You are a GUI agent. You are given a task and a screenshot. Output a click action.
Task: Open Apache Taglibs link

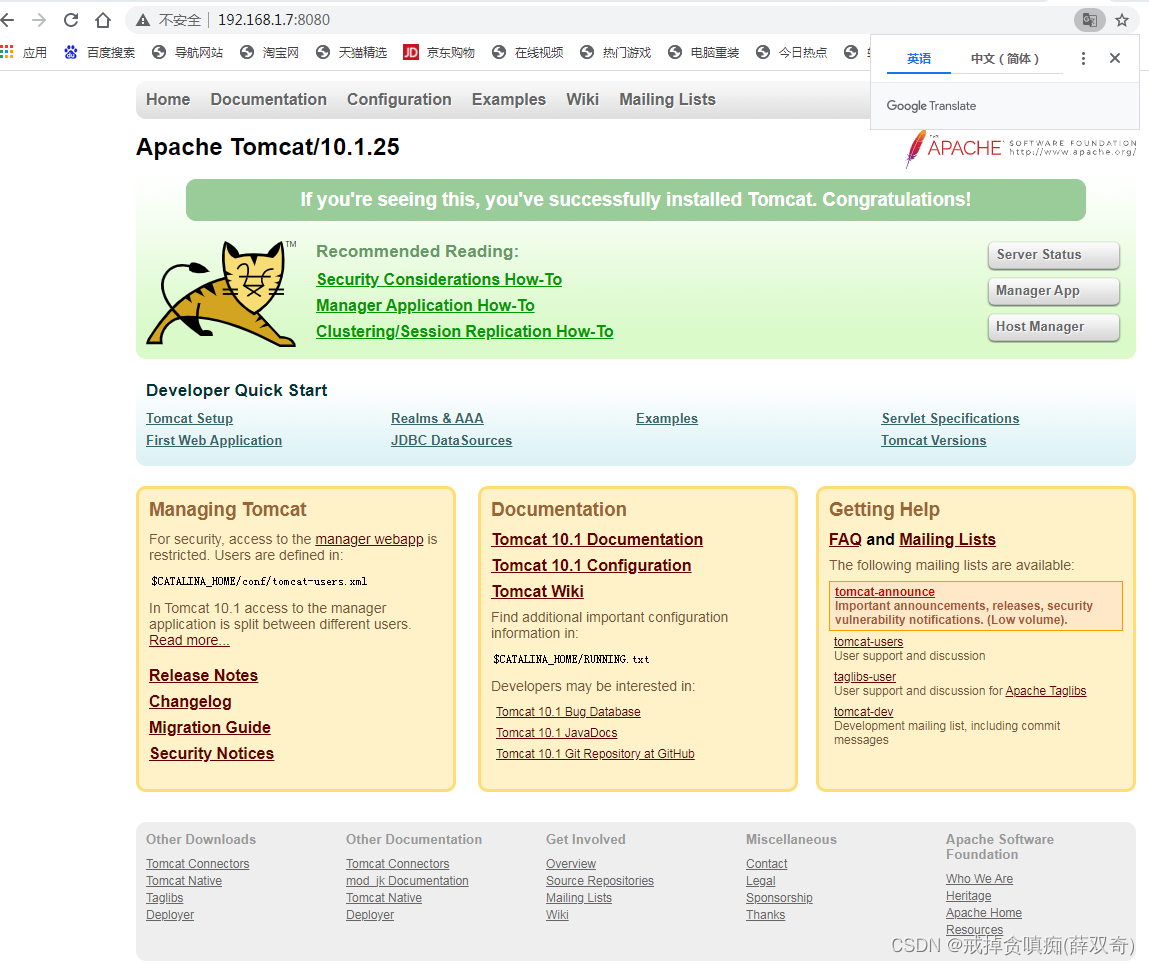pyautogui.click(x=1046, y=691)
